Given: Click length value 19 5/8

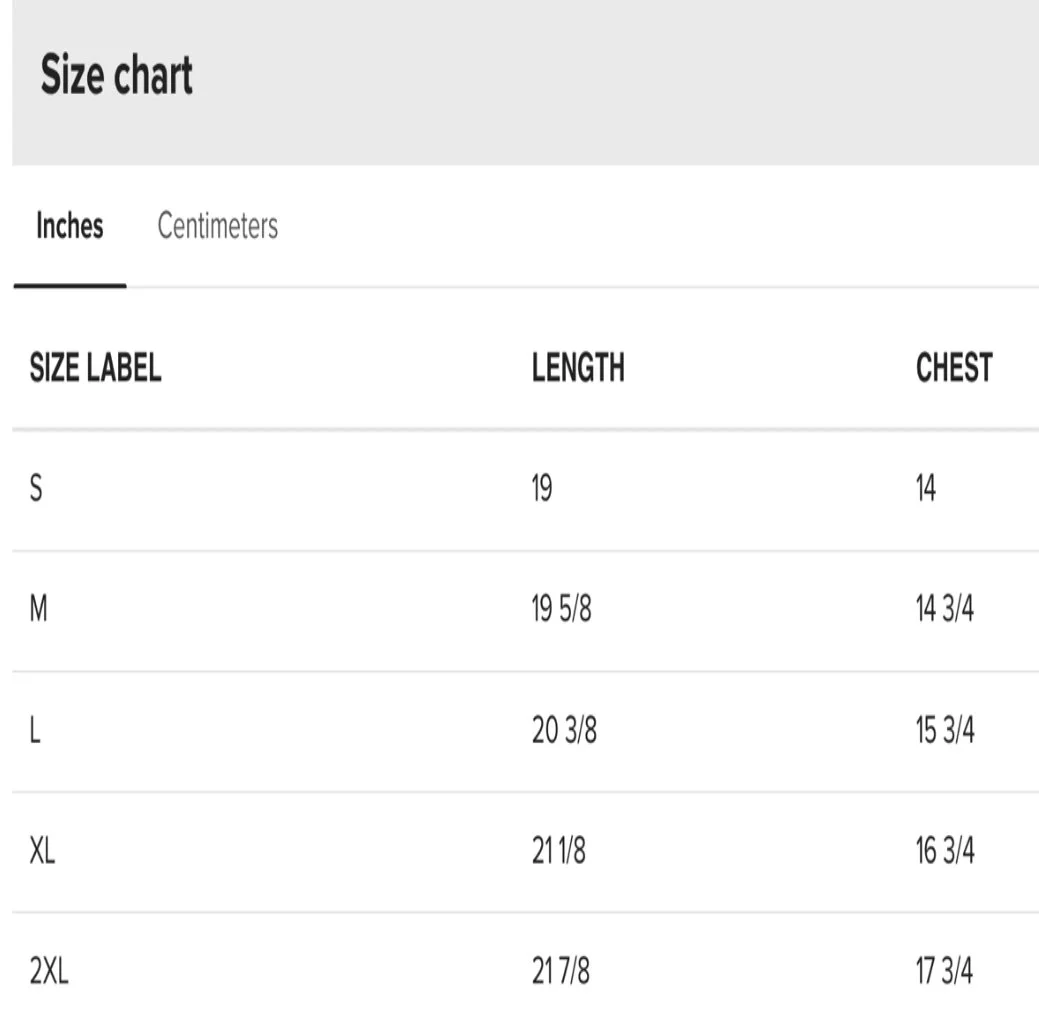Looking at the screenshot, I should tap(561, 610).
